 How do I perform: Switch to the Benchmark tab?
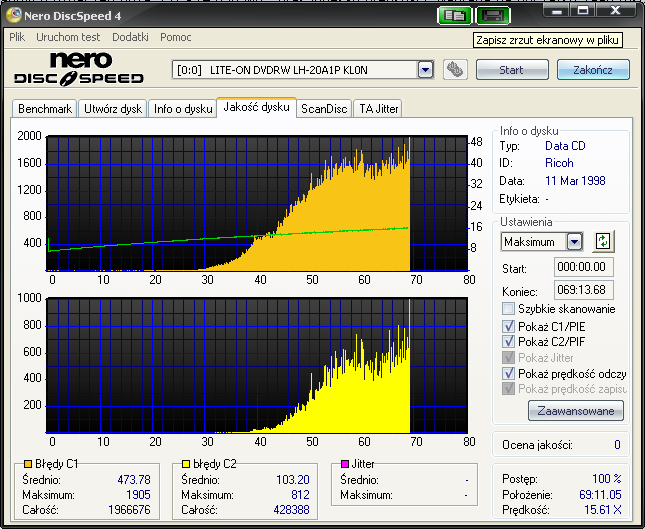45,109
